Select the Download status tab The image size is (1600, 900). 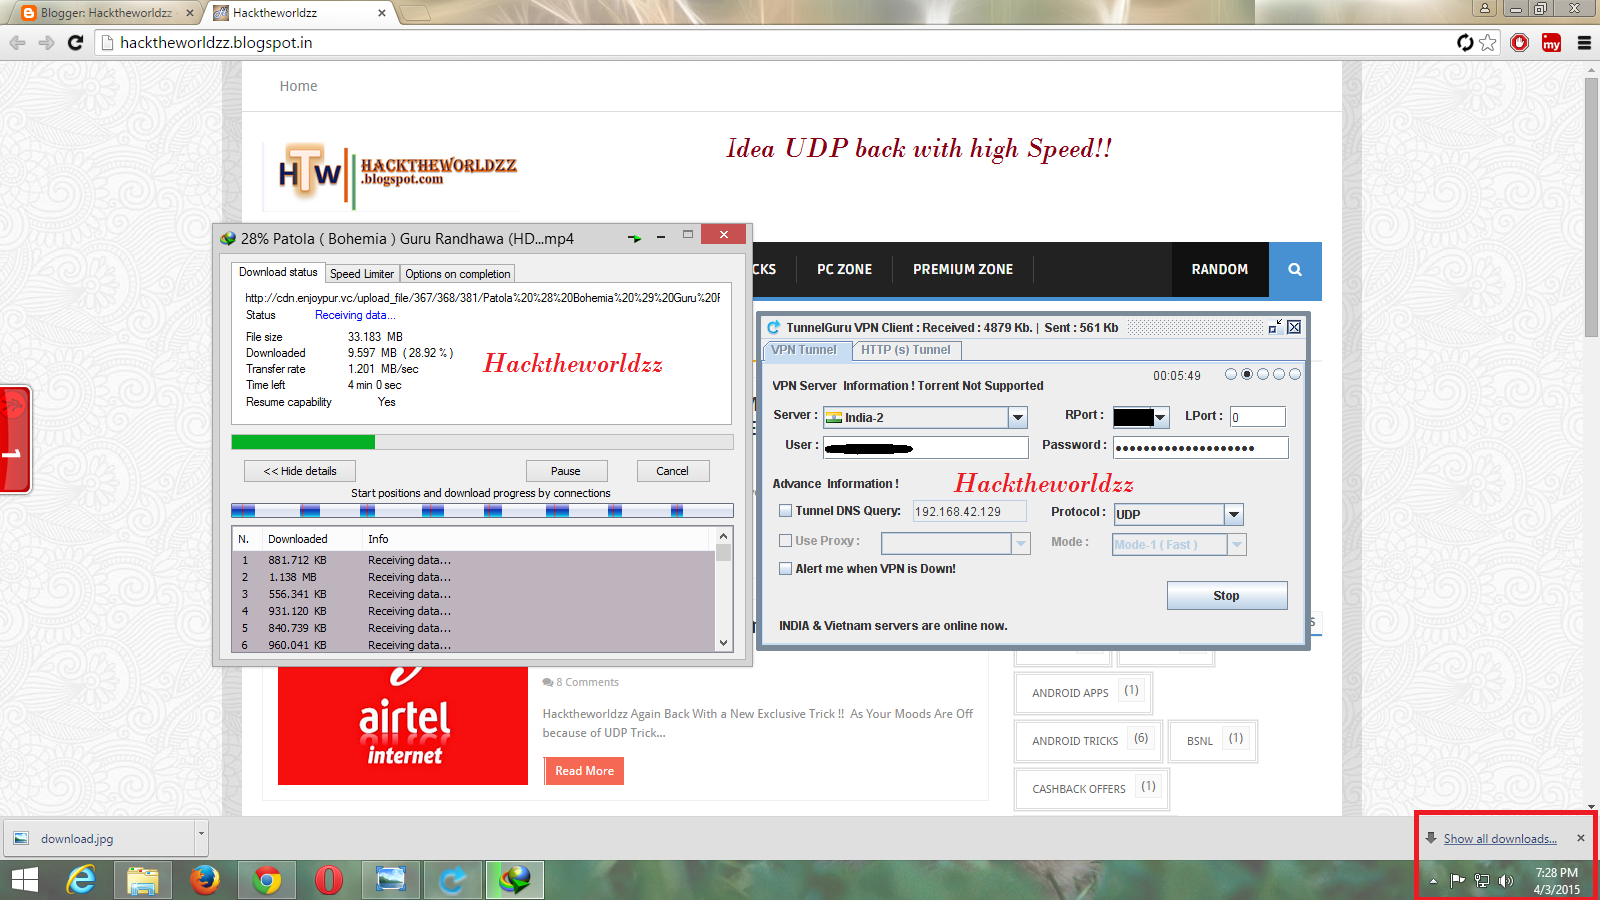click(x=278, y=272)
